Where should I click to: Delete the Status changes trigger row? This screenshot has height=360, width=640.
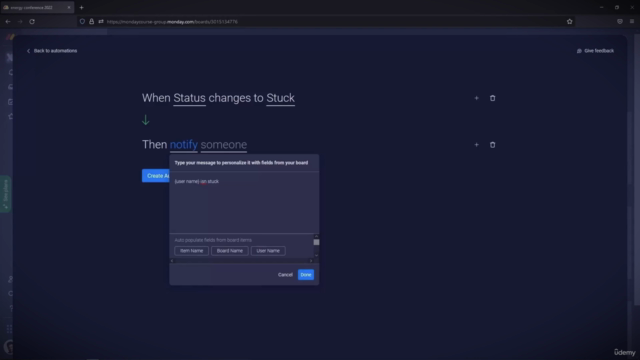click(x=492, y=98)
